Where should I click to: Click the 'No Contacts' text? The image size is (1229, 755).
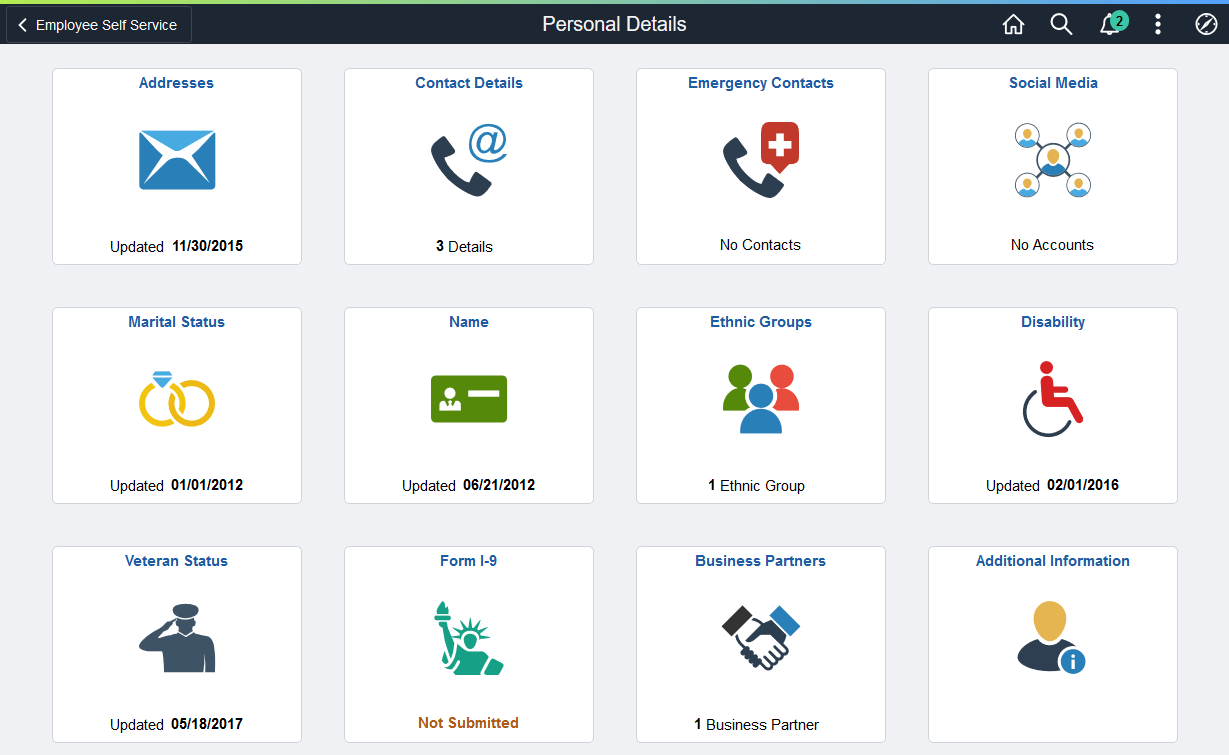760,244
